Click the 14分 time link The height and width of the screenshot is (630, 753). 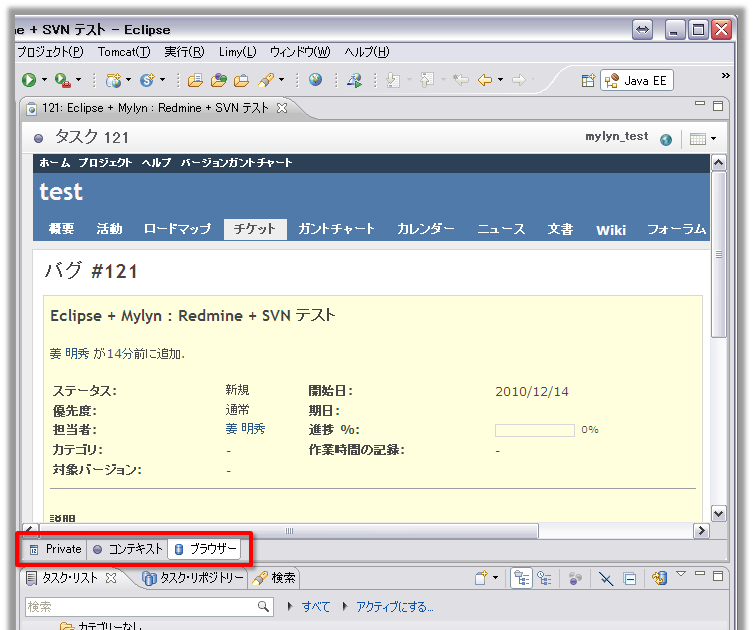[x=119, y=354]
